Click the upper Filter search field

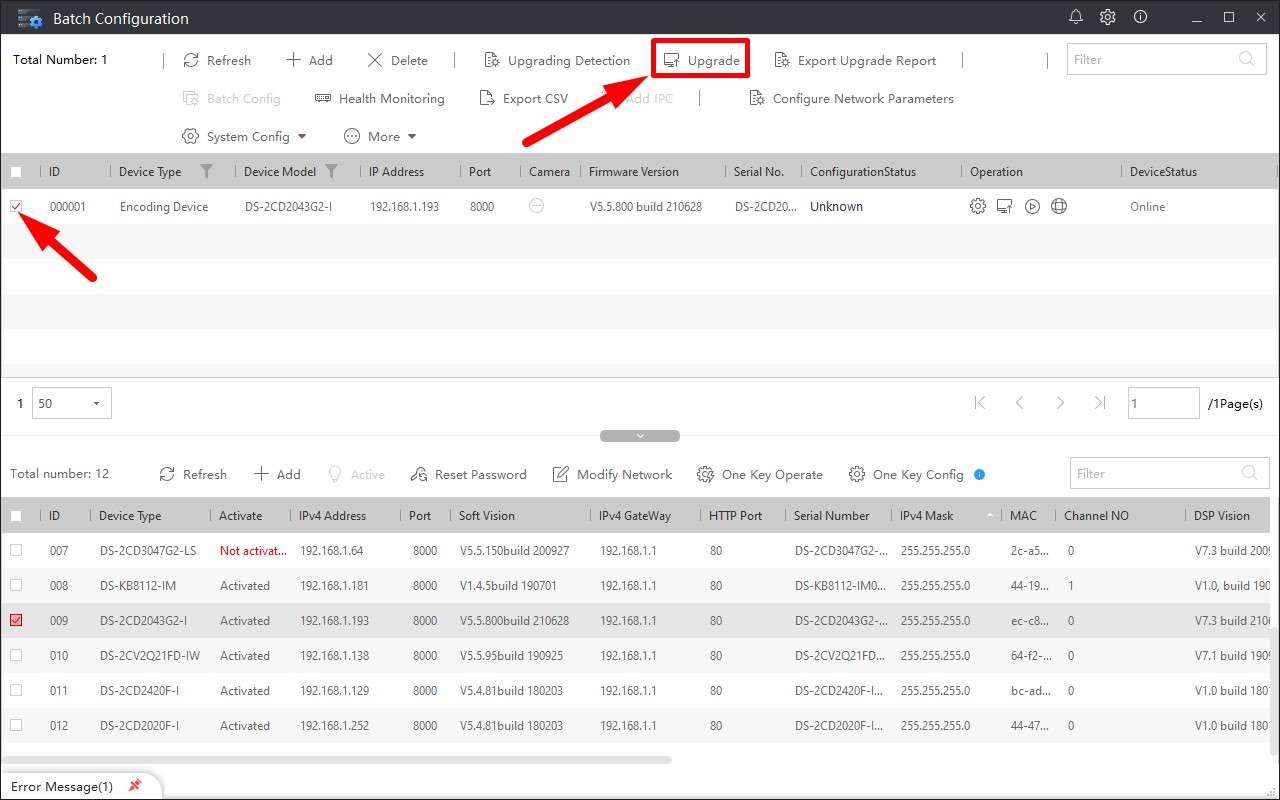pos(1150,60)
